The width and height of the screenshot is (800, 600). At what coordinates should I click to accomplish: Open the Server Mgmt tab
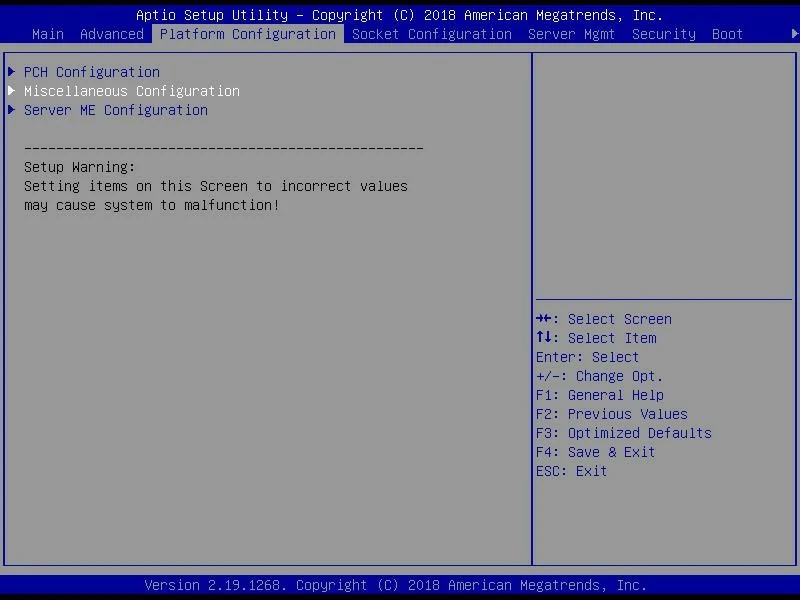(572, 34)
